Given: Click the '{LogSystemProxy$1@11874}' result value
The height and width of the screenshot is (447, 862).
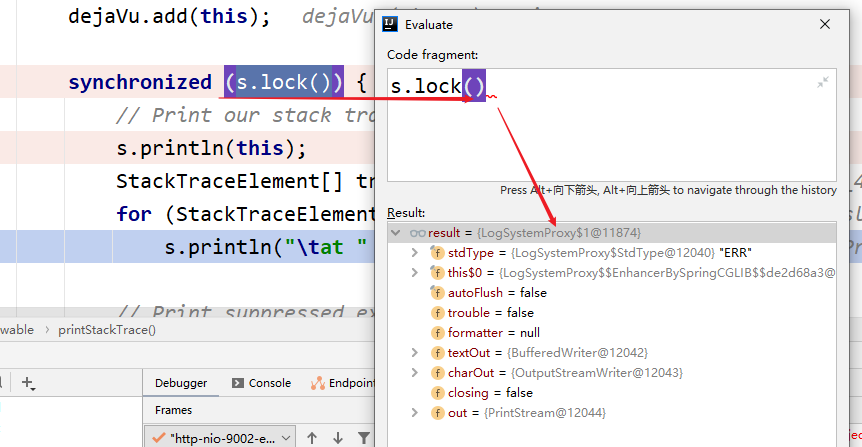Looking at the screenshot, I should click(x=559, y=233).
